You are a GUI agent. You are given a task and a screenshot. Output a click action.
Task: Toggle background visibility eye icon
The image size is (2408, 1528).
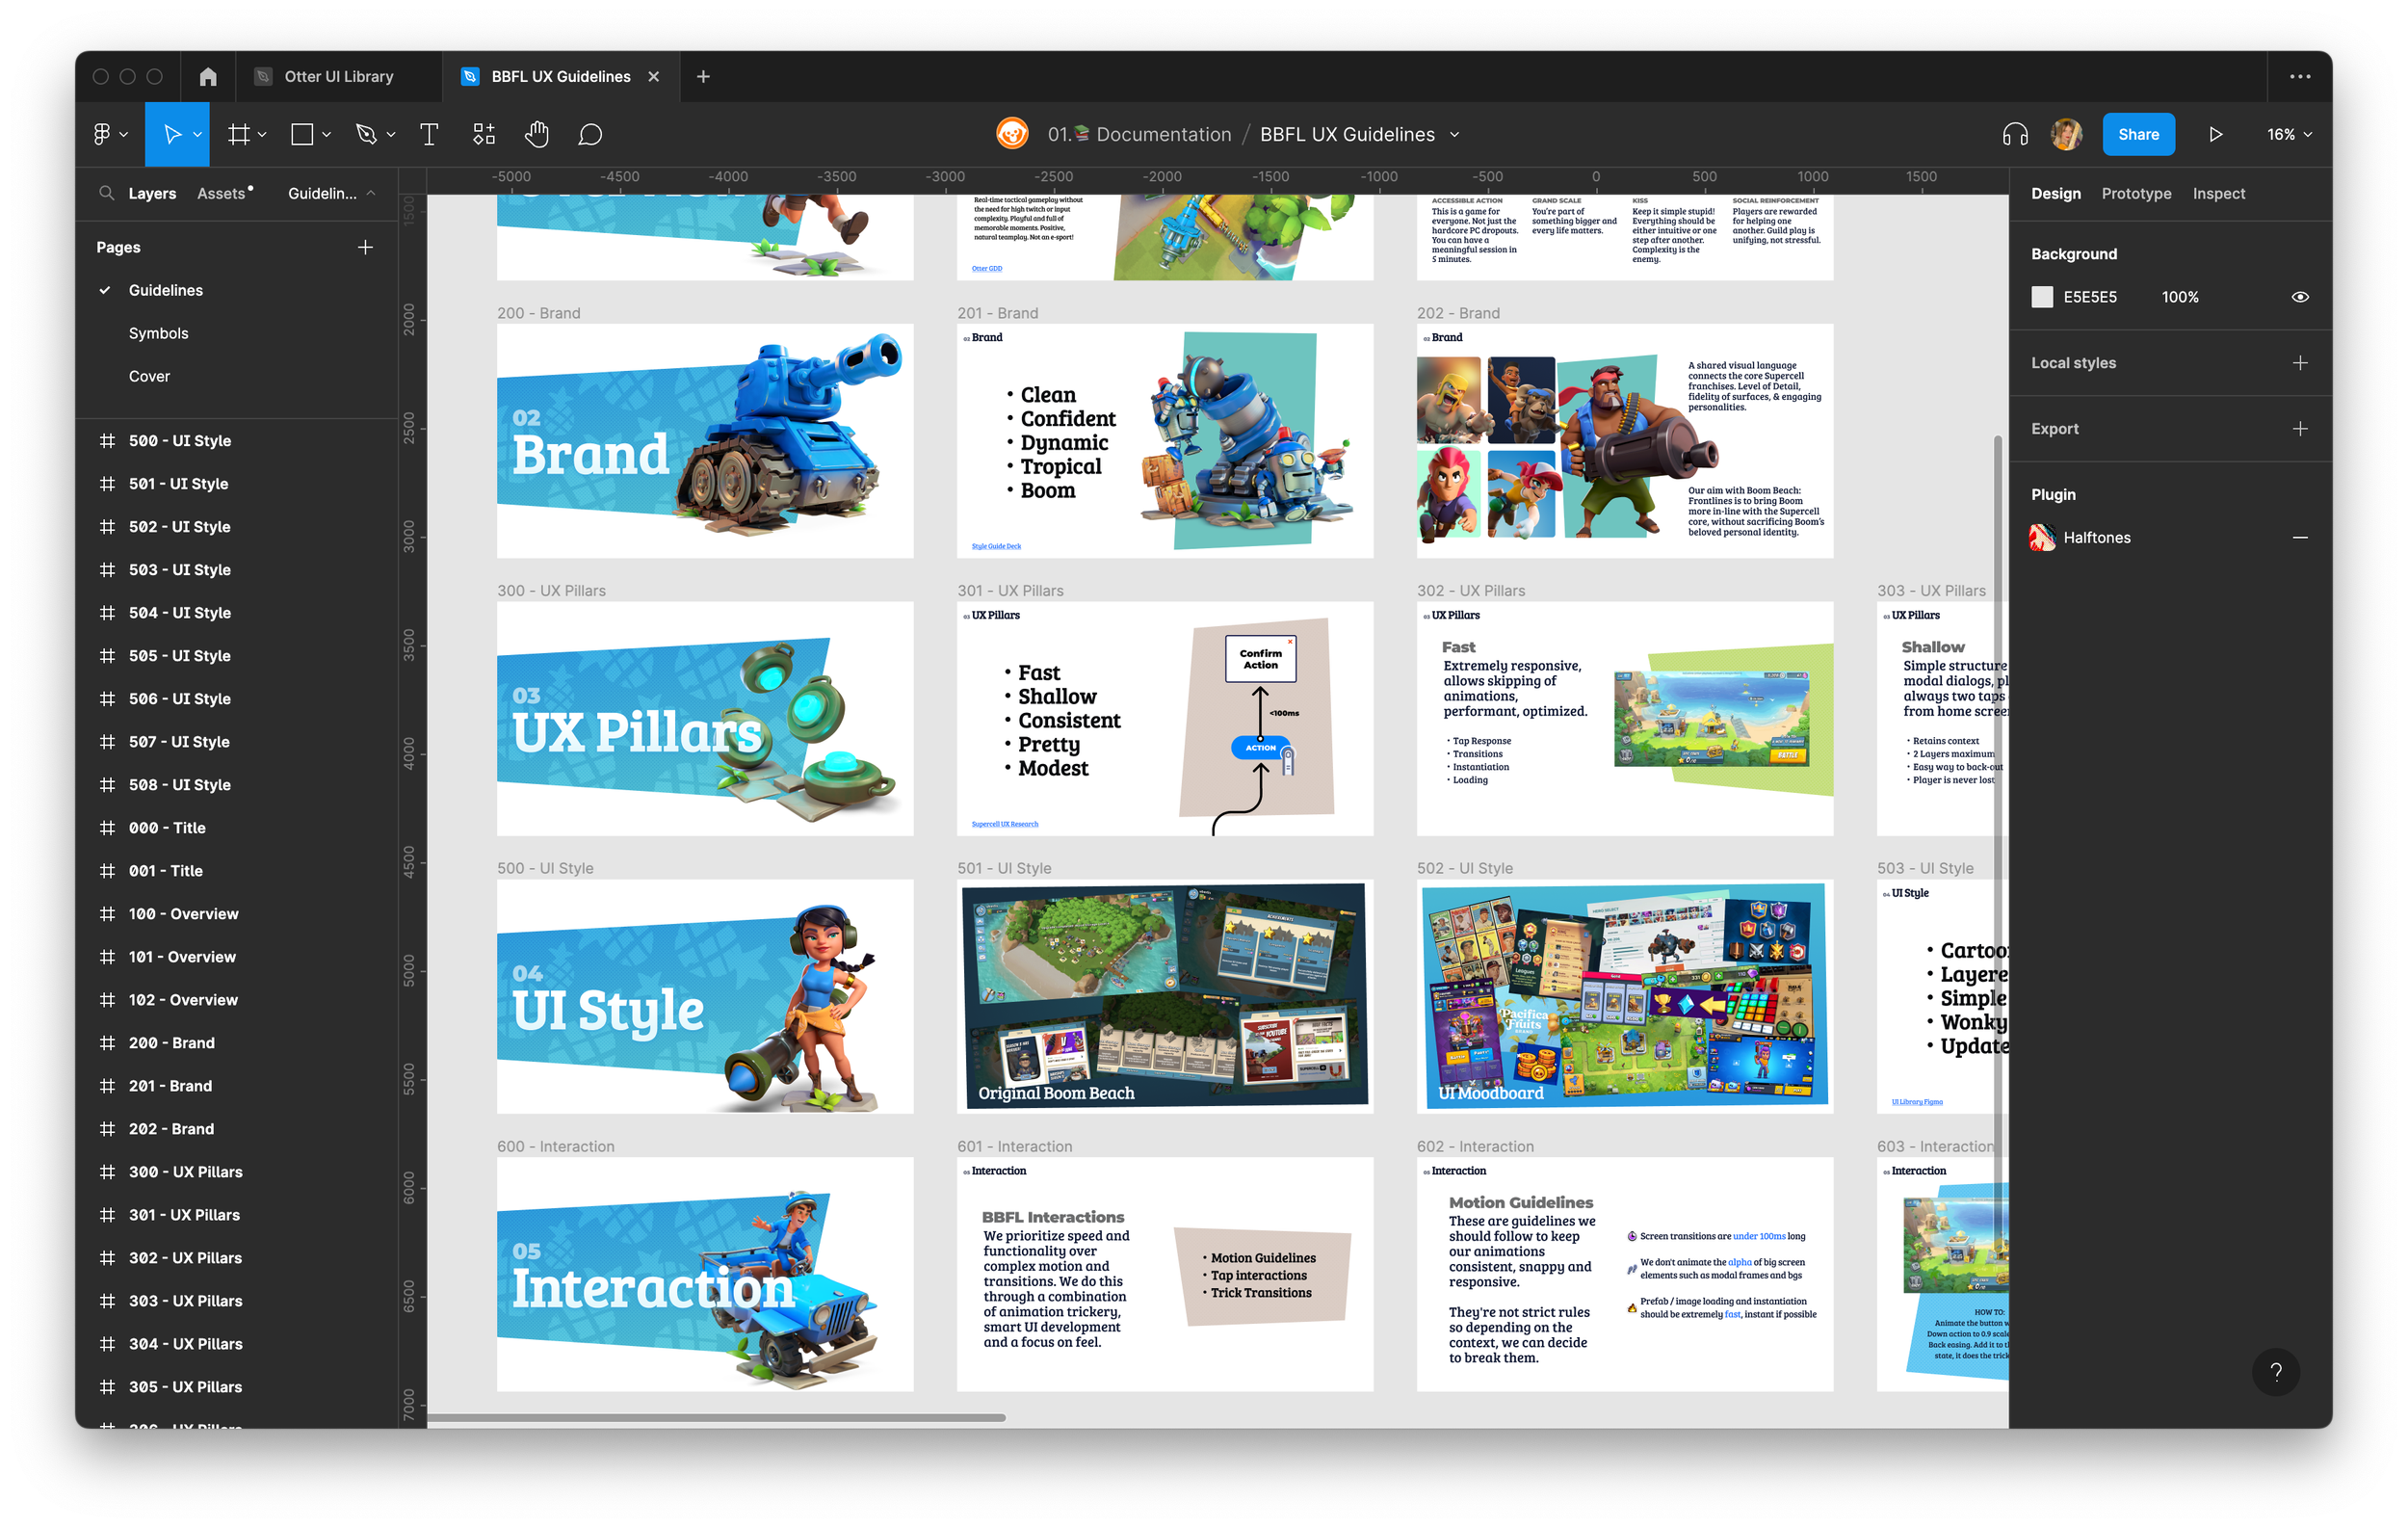click(x=2300, y=297)
